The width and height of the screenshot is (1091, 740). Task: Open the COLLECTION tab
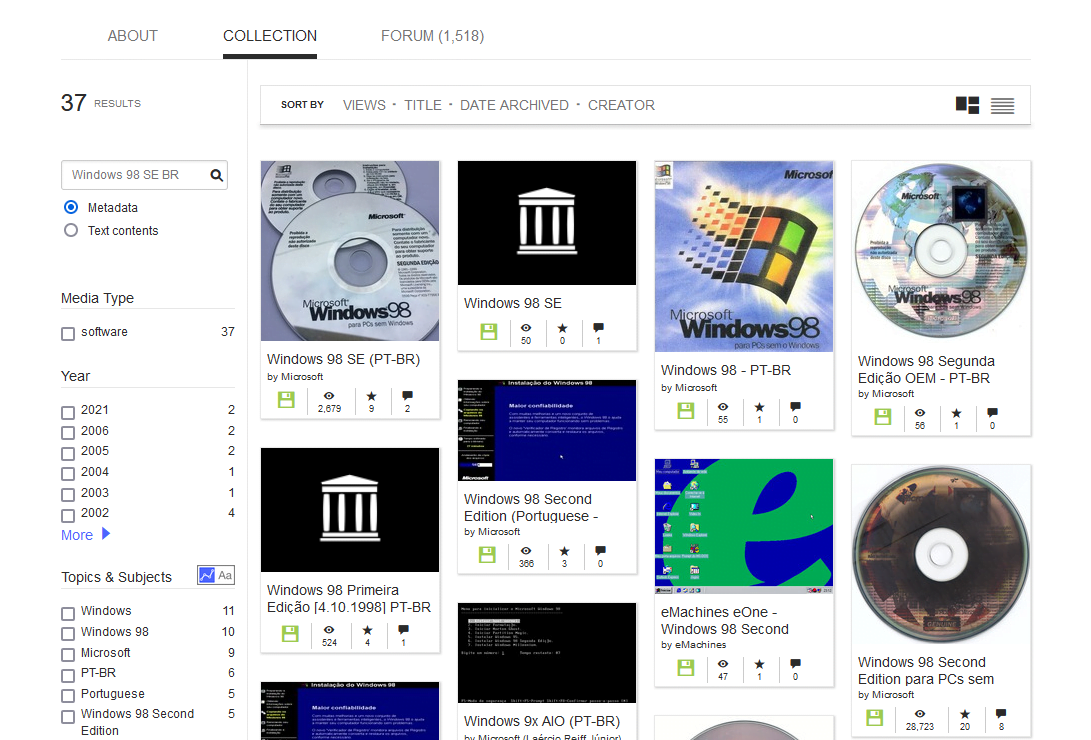(x=270, y=36)
